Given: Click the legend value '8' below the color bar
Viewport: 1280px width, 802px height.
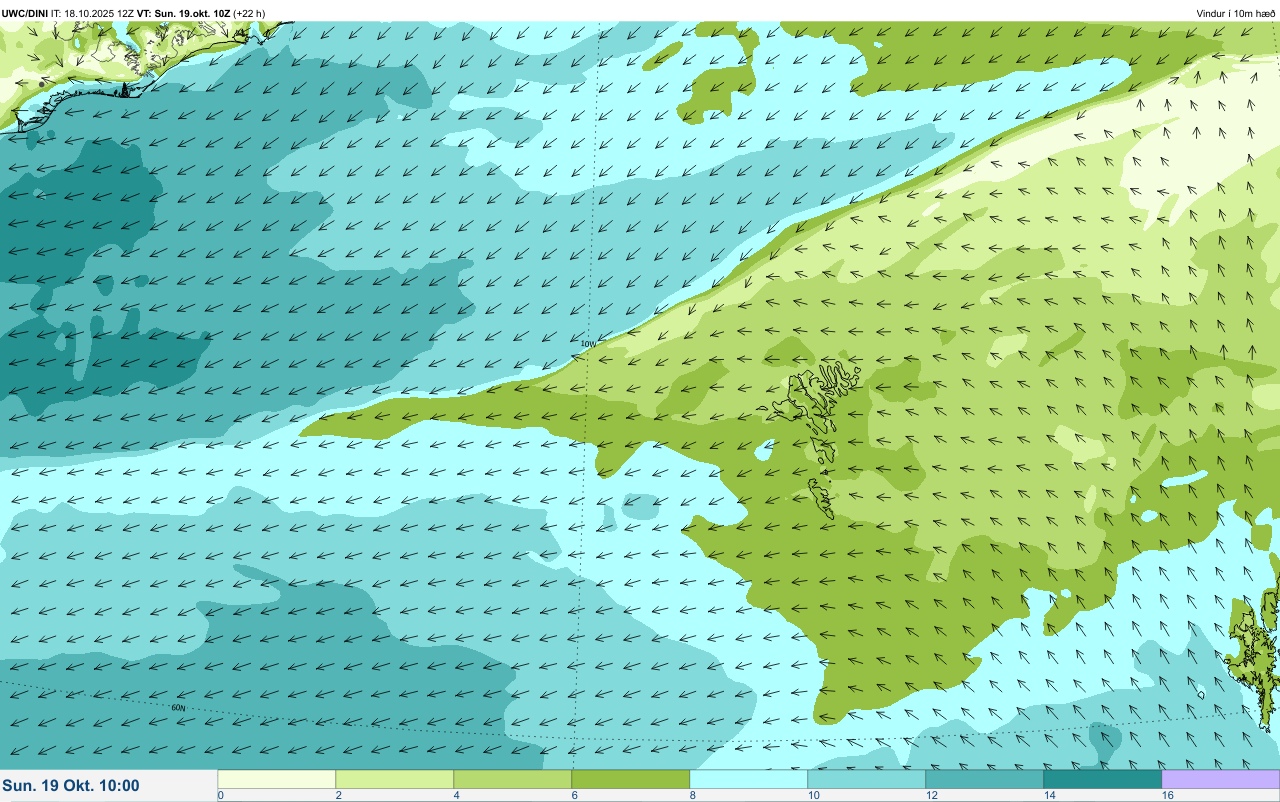Looking at the screenshot, I should click(692, 795).
